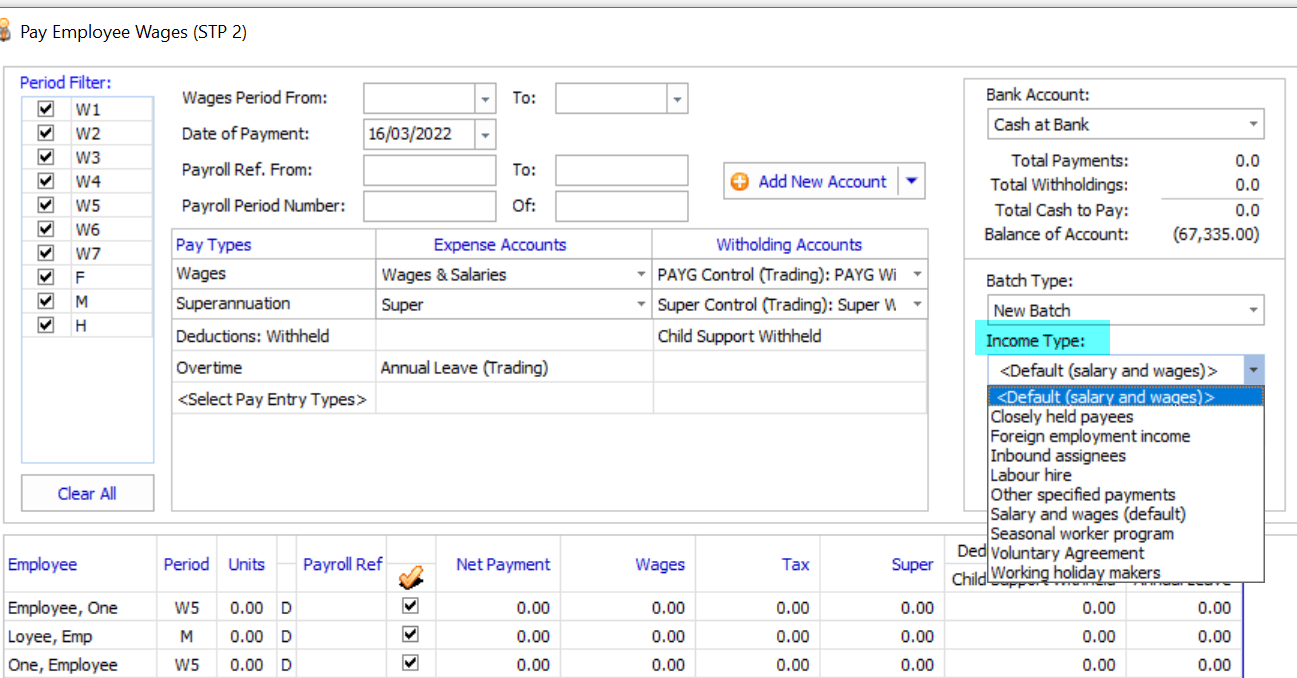Choose Working holiday makers from list

[x=1075, y=573]
